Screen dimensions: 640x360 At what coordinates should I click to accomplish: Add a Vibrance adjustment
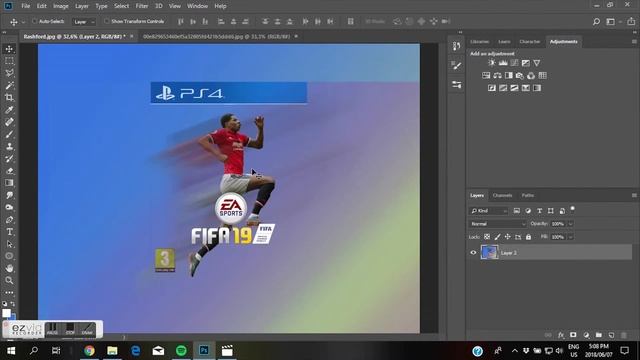pos(537,63)
